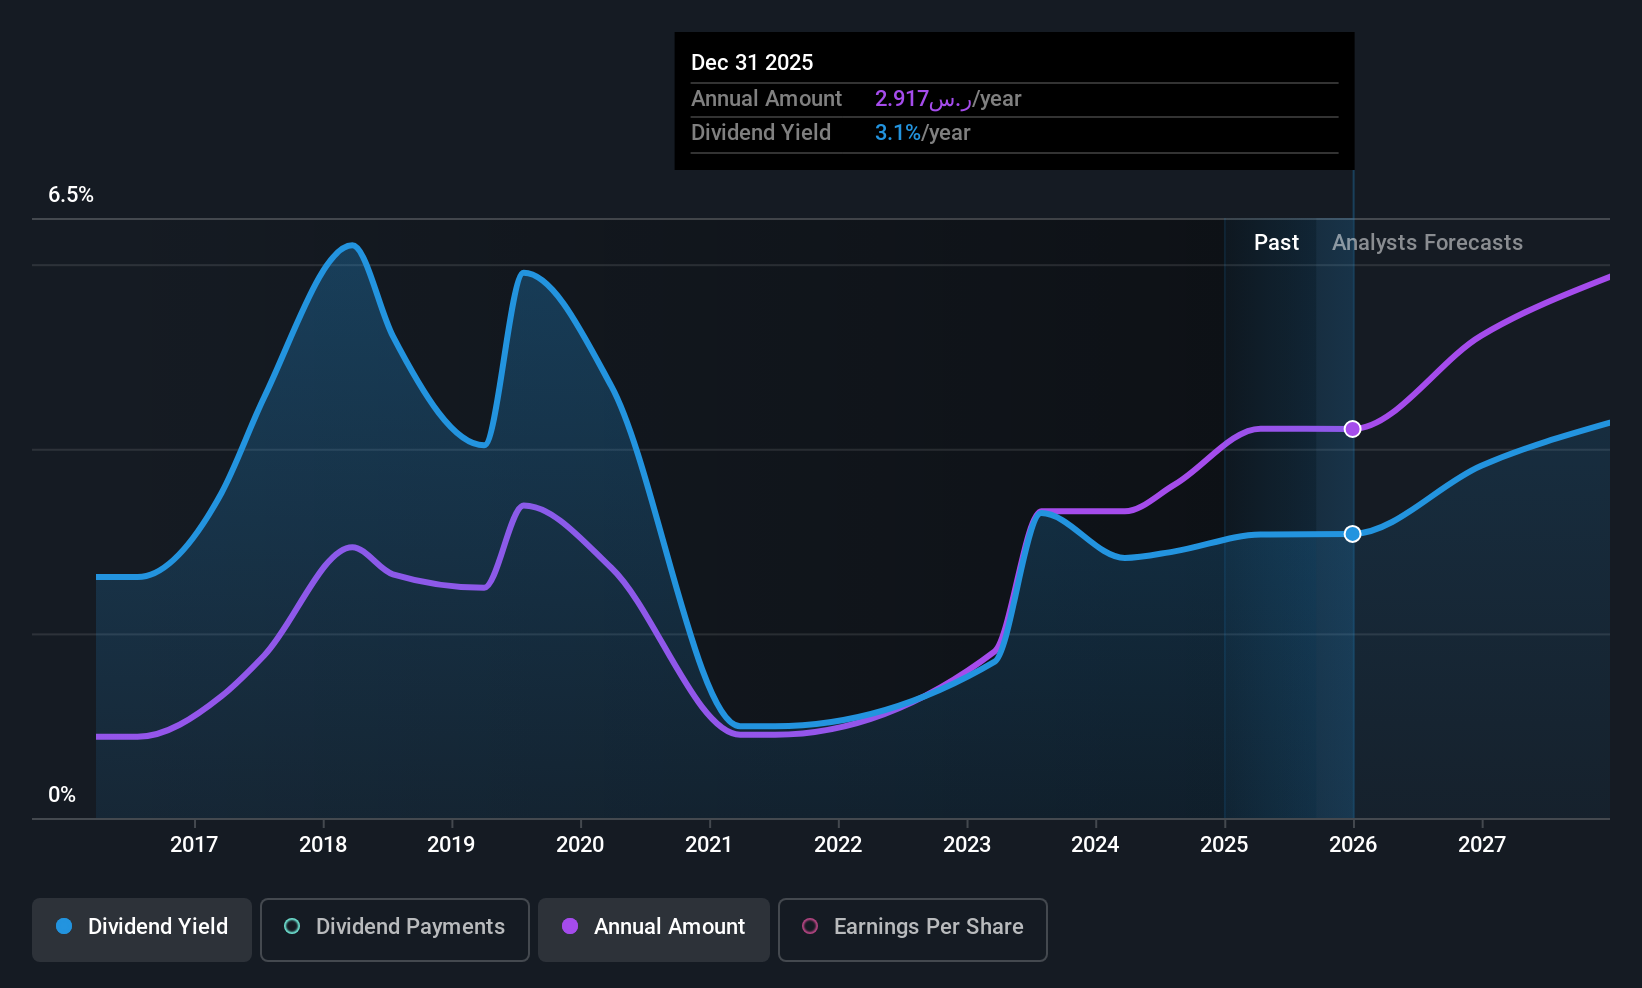
Task: Click the 2021 x-axis year label
Action: [709, 844]
